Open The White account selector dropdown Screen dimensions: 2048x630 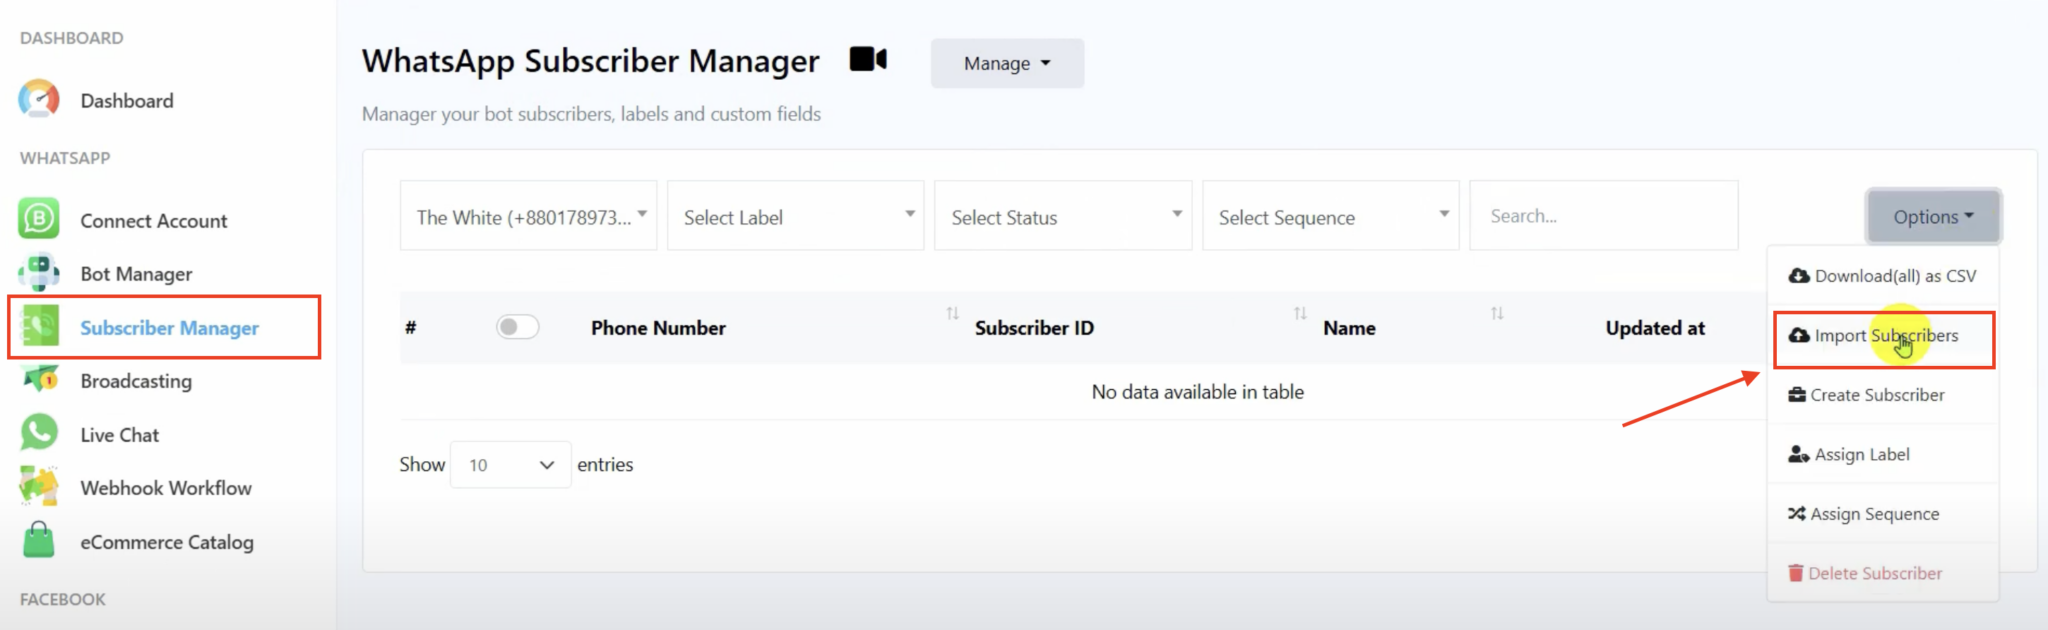click(528, 216)
